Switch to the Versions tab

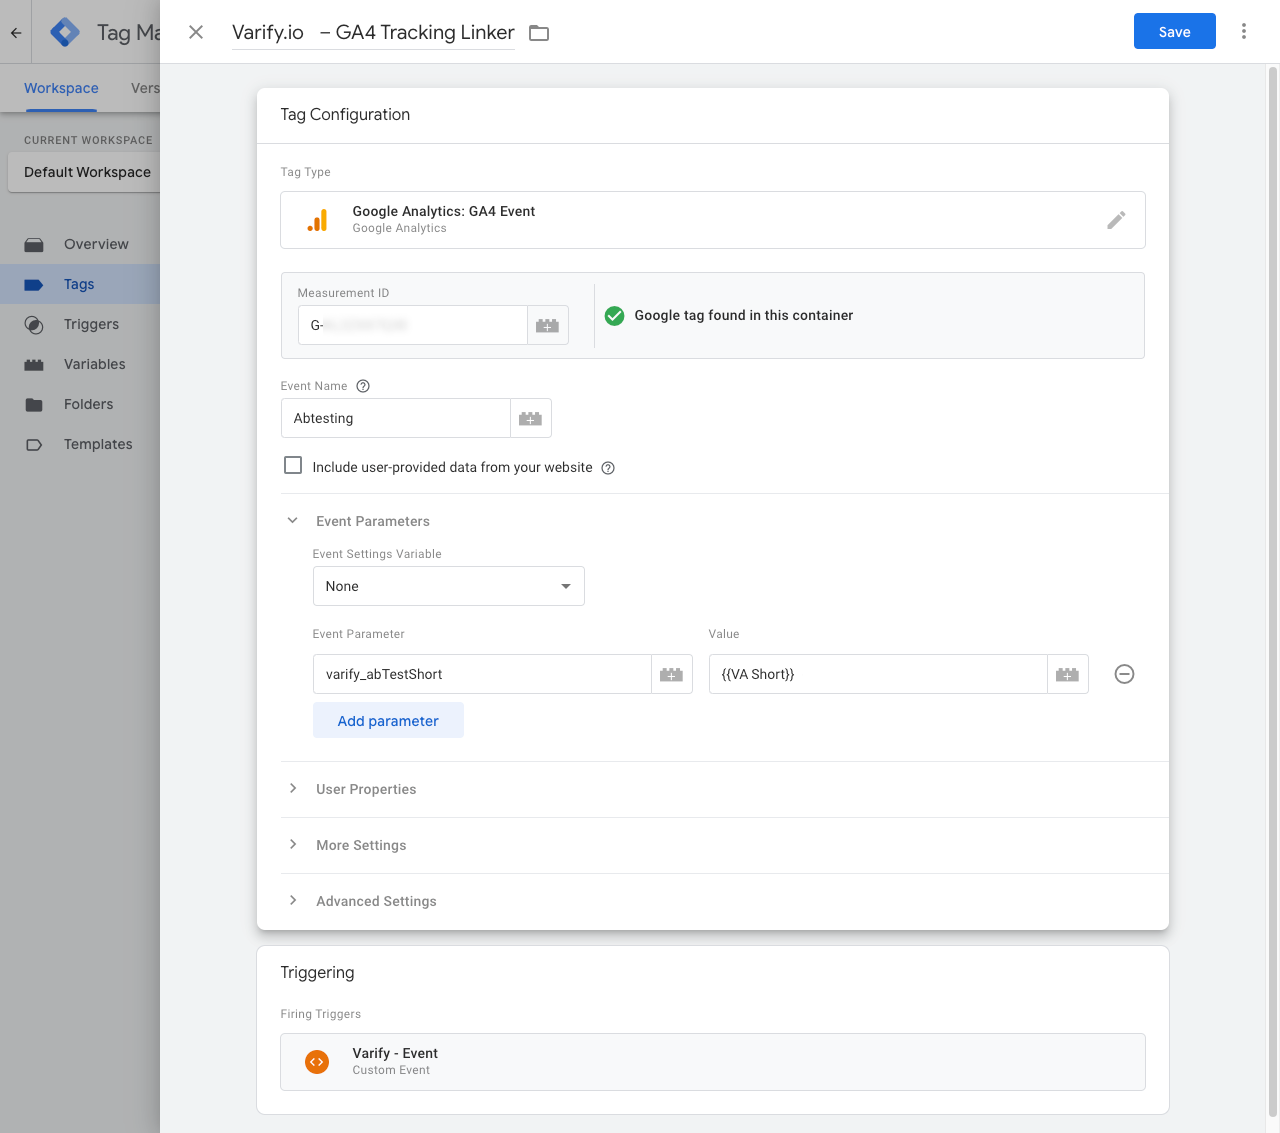[145, 88]
